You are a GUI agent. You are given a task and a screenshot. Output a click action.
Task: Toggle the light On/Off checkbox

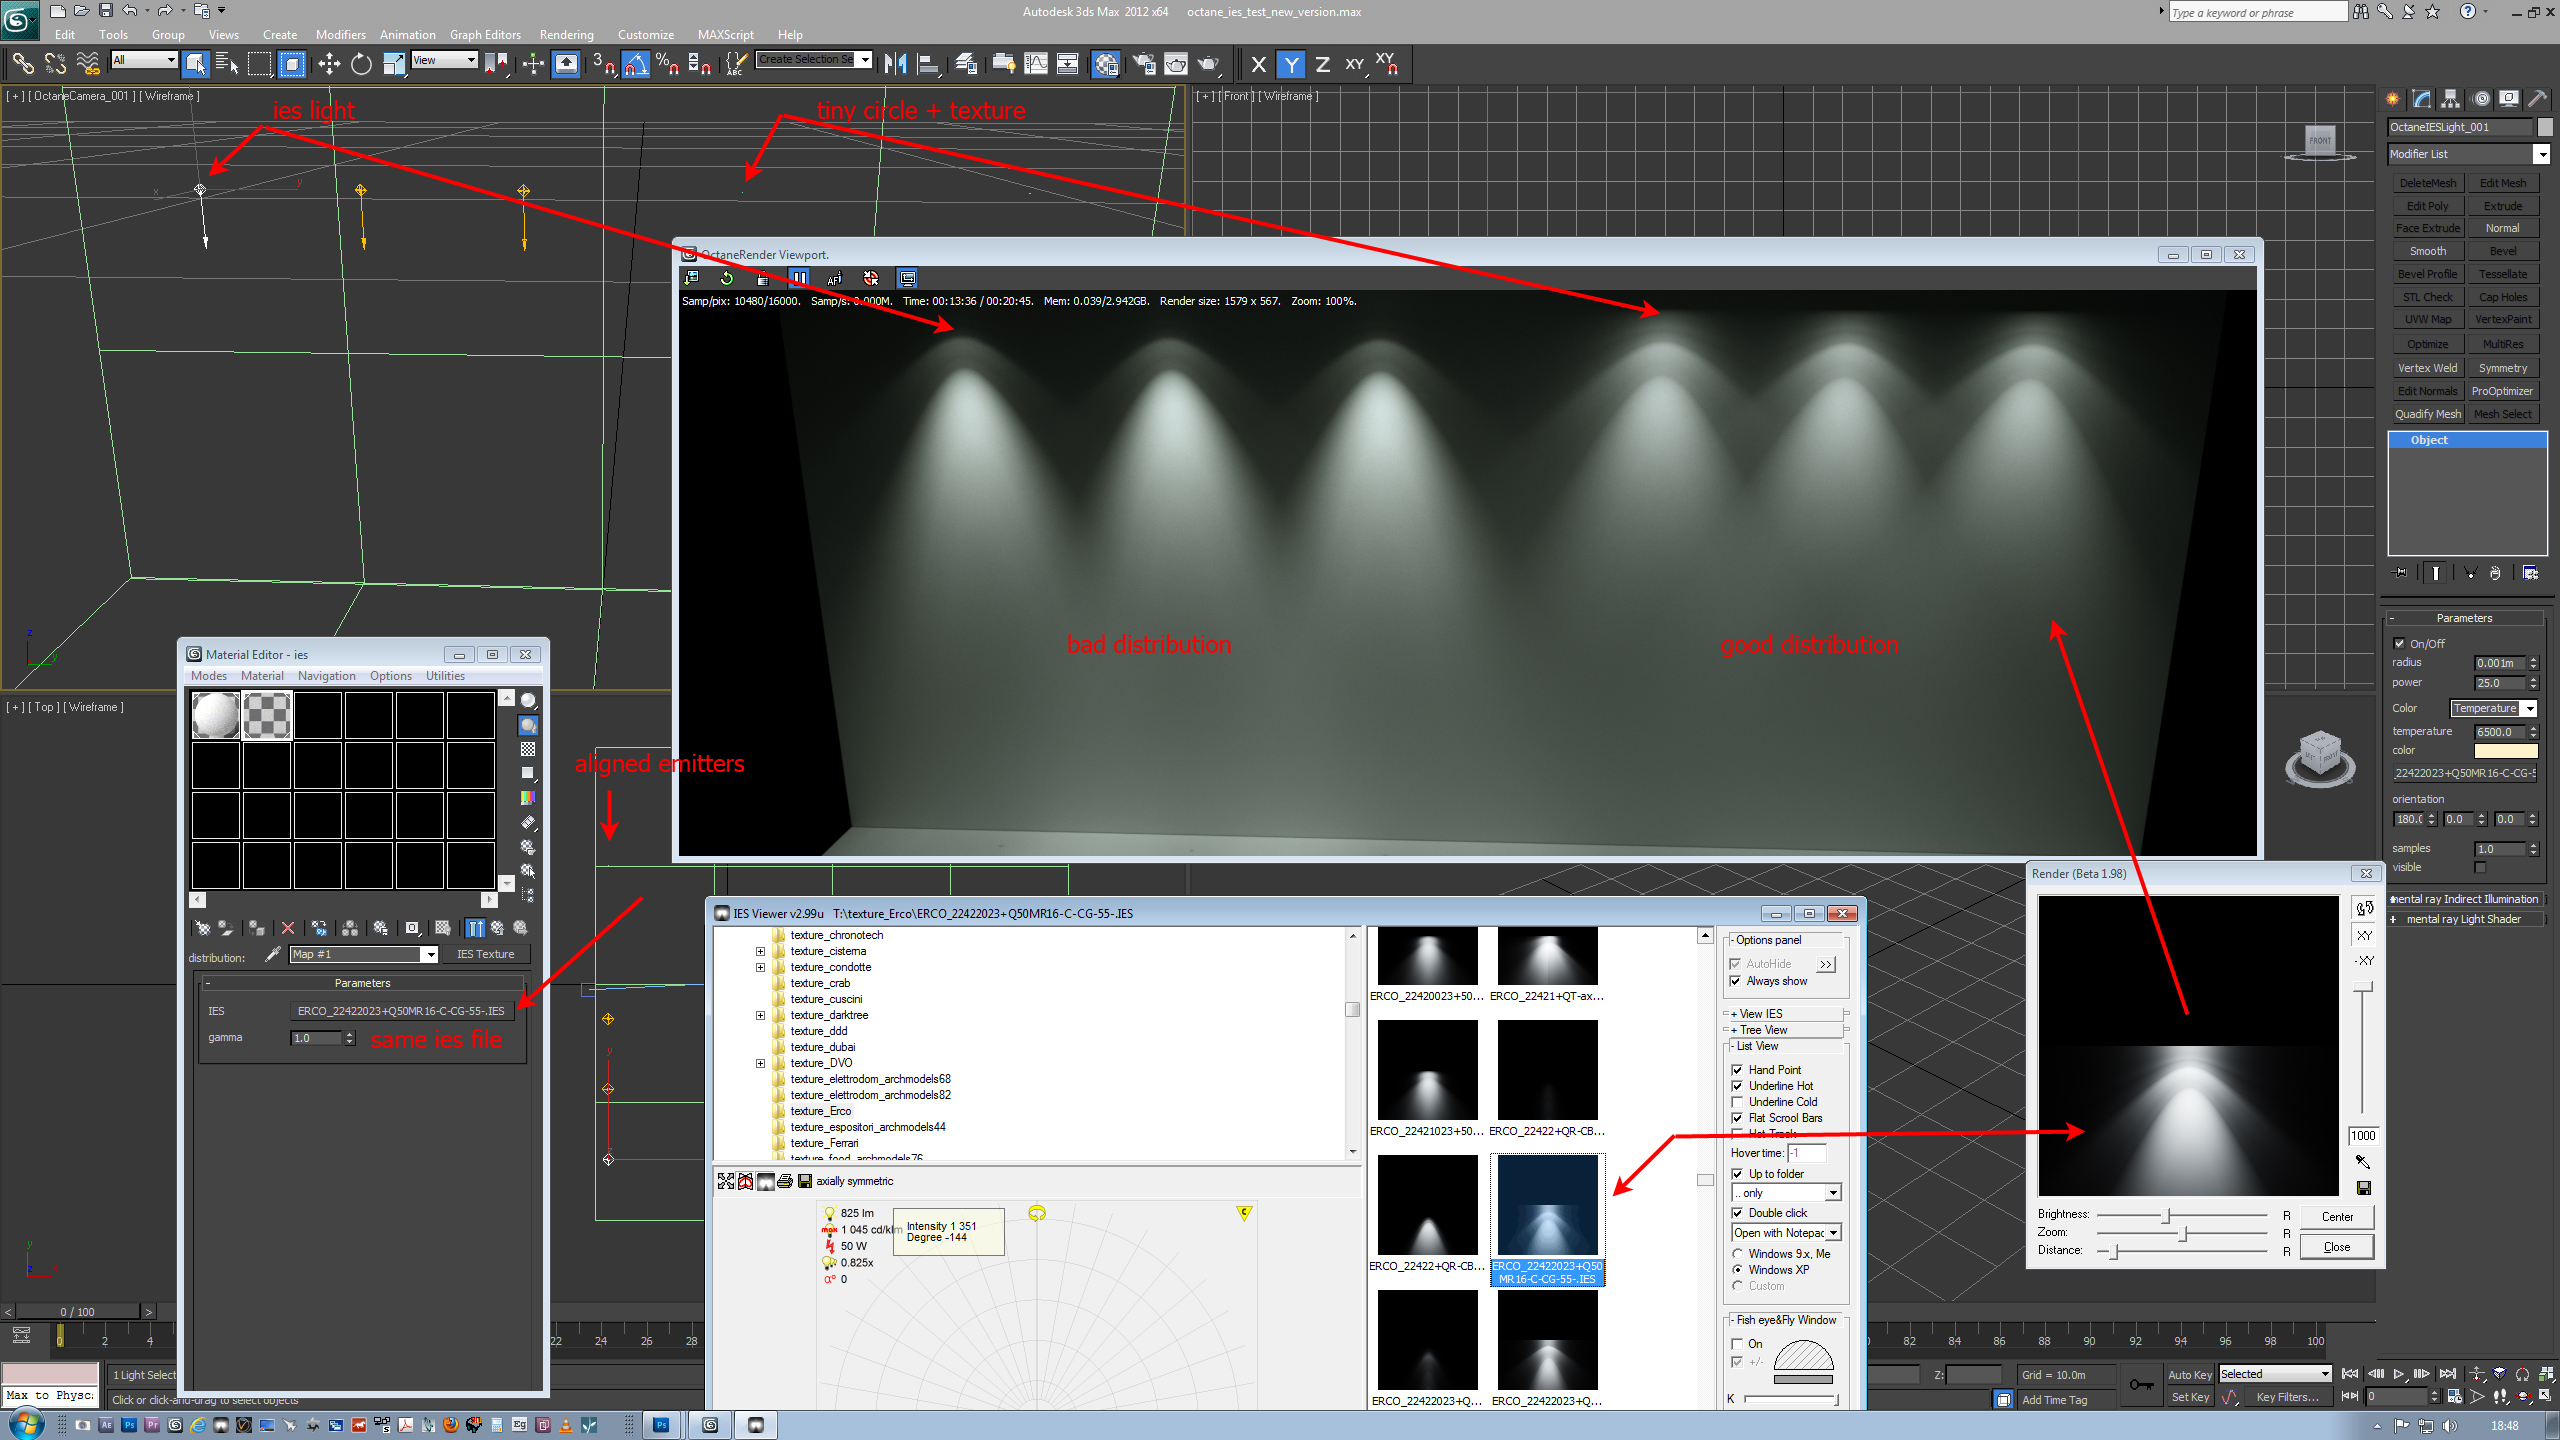[x=2399, y=643]
